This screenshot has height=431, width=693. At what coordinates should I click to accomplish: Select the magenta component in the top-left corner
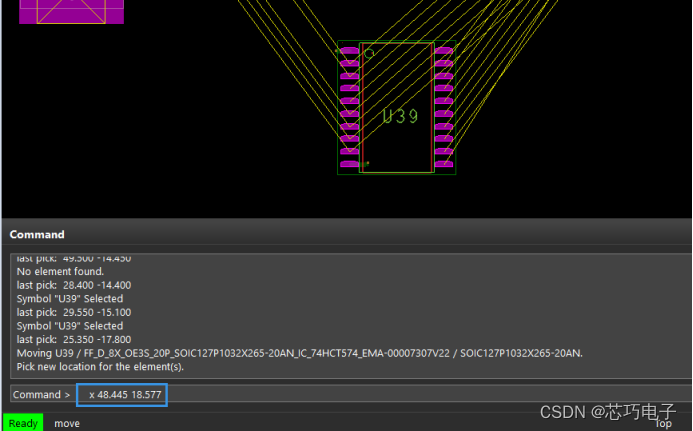(71, 10)
